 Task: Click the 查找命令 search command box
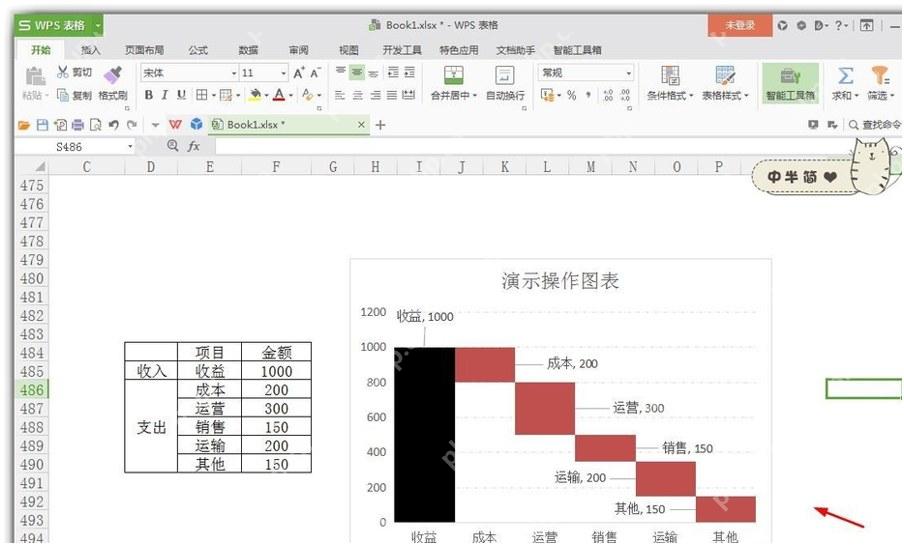875,125
